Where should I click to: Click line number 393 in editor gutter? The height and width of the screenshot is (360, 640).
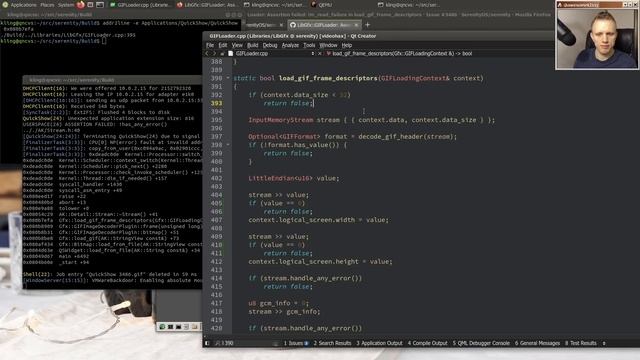[x=216, y=103]
